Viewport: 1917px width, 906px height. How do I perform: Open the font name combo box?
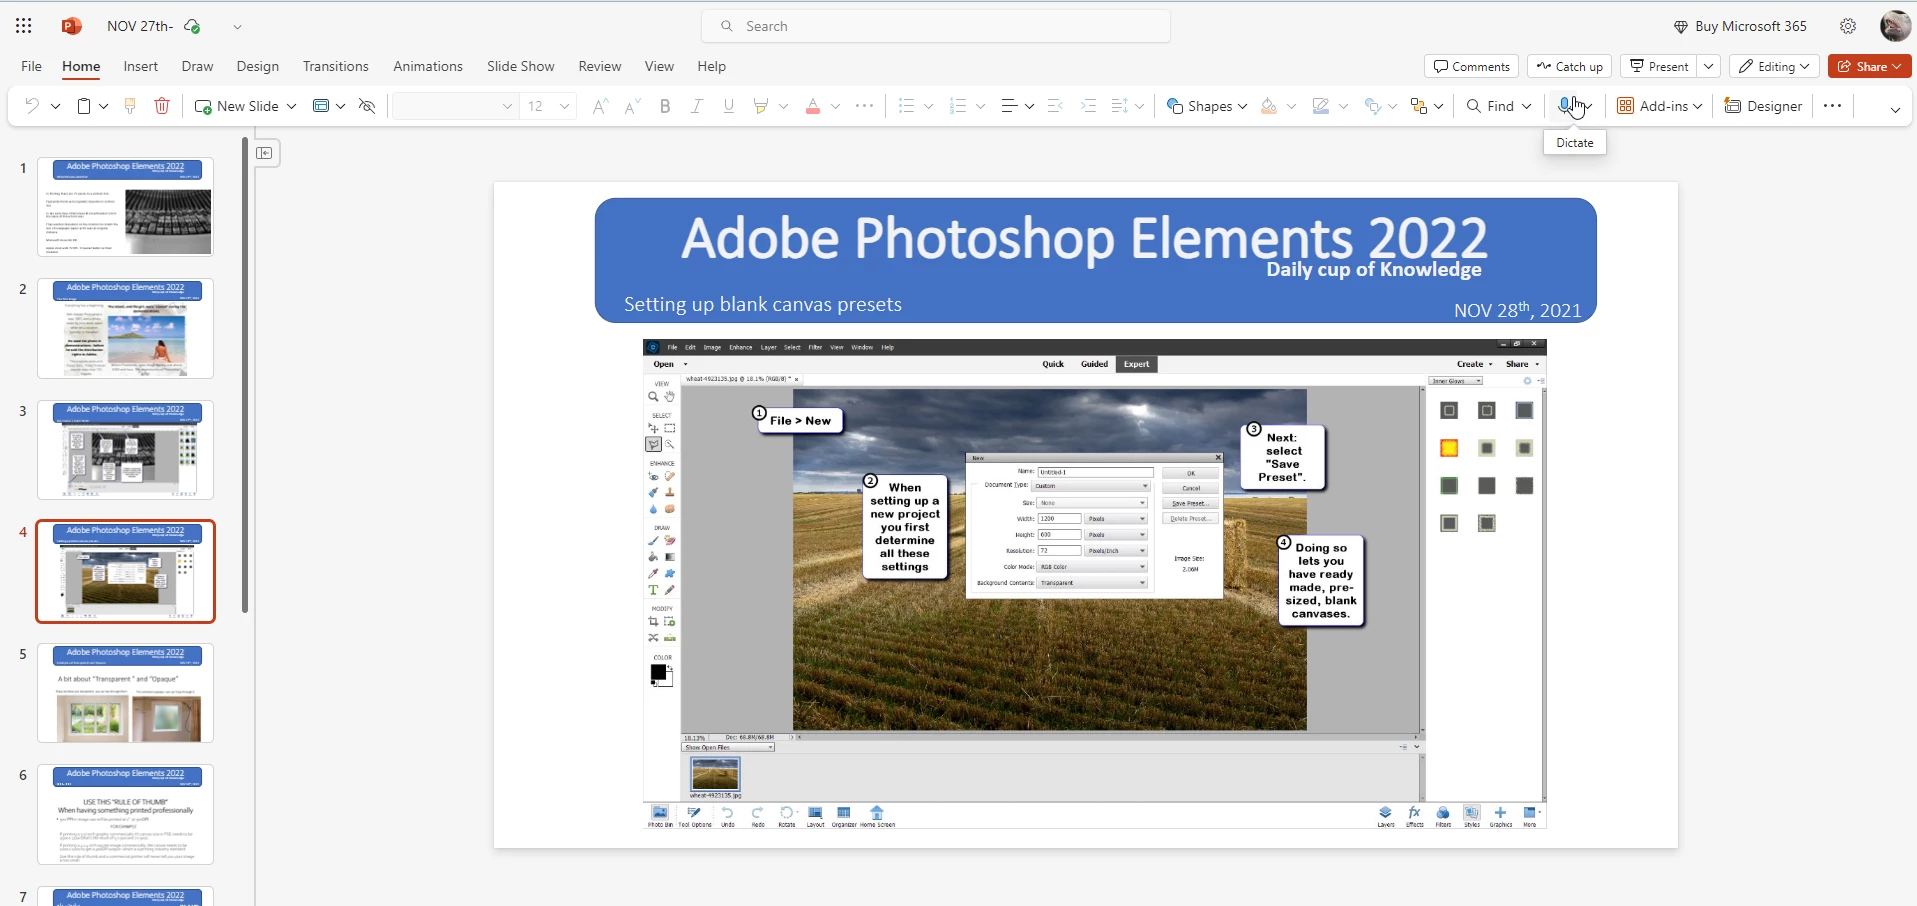click(x=456, y=106)
